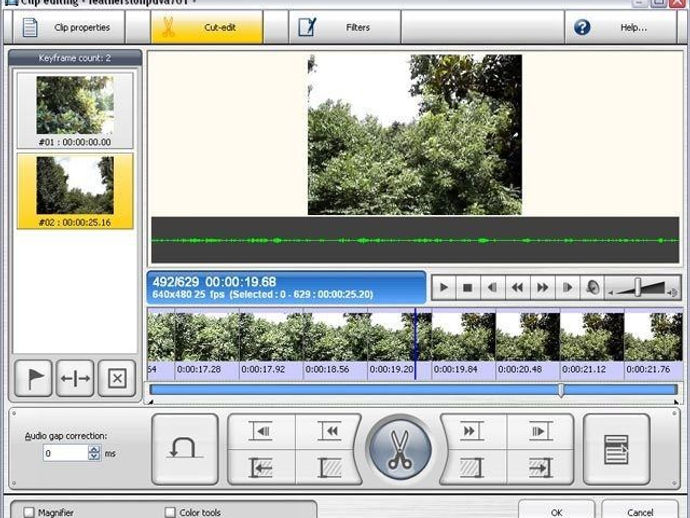This screenshot has height=518, width=690.
Task: Play the clip preview
Action: tap(444, 288)
